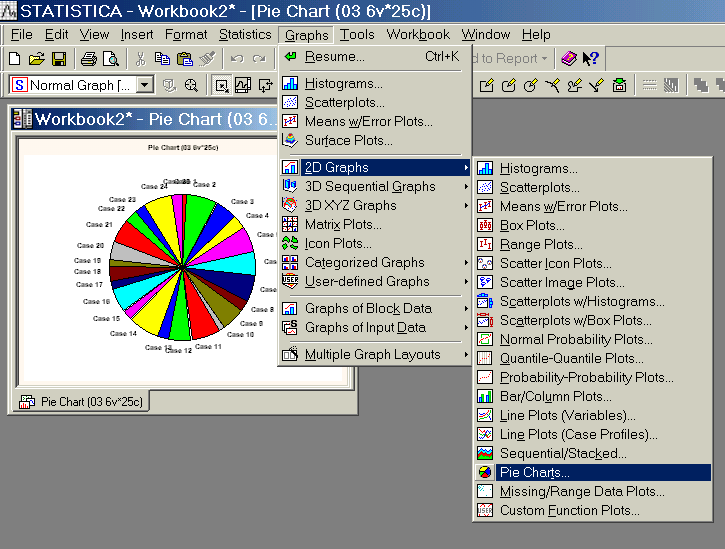Choose Normal Probability Plots... entry

coord(593,339)
